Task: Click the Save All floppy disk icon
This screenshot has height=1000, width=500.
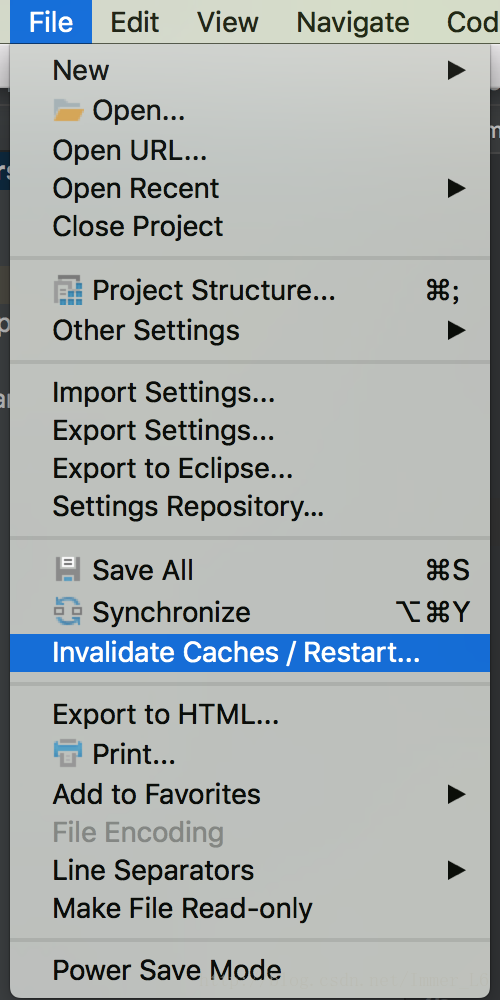Action: click(x=68, y=570)
